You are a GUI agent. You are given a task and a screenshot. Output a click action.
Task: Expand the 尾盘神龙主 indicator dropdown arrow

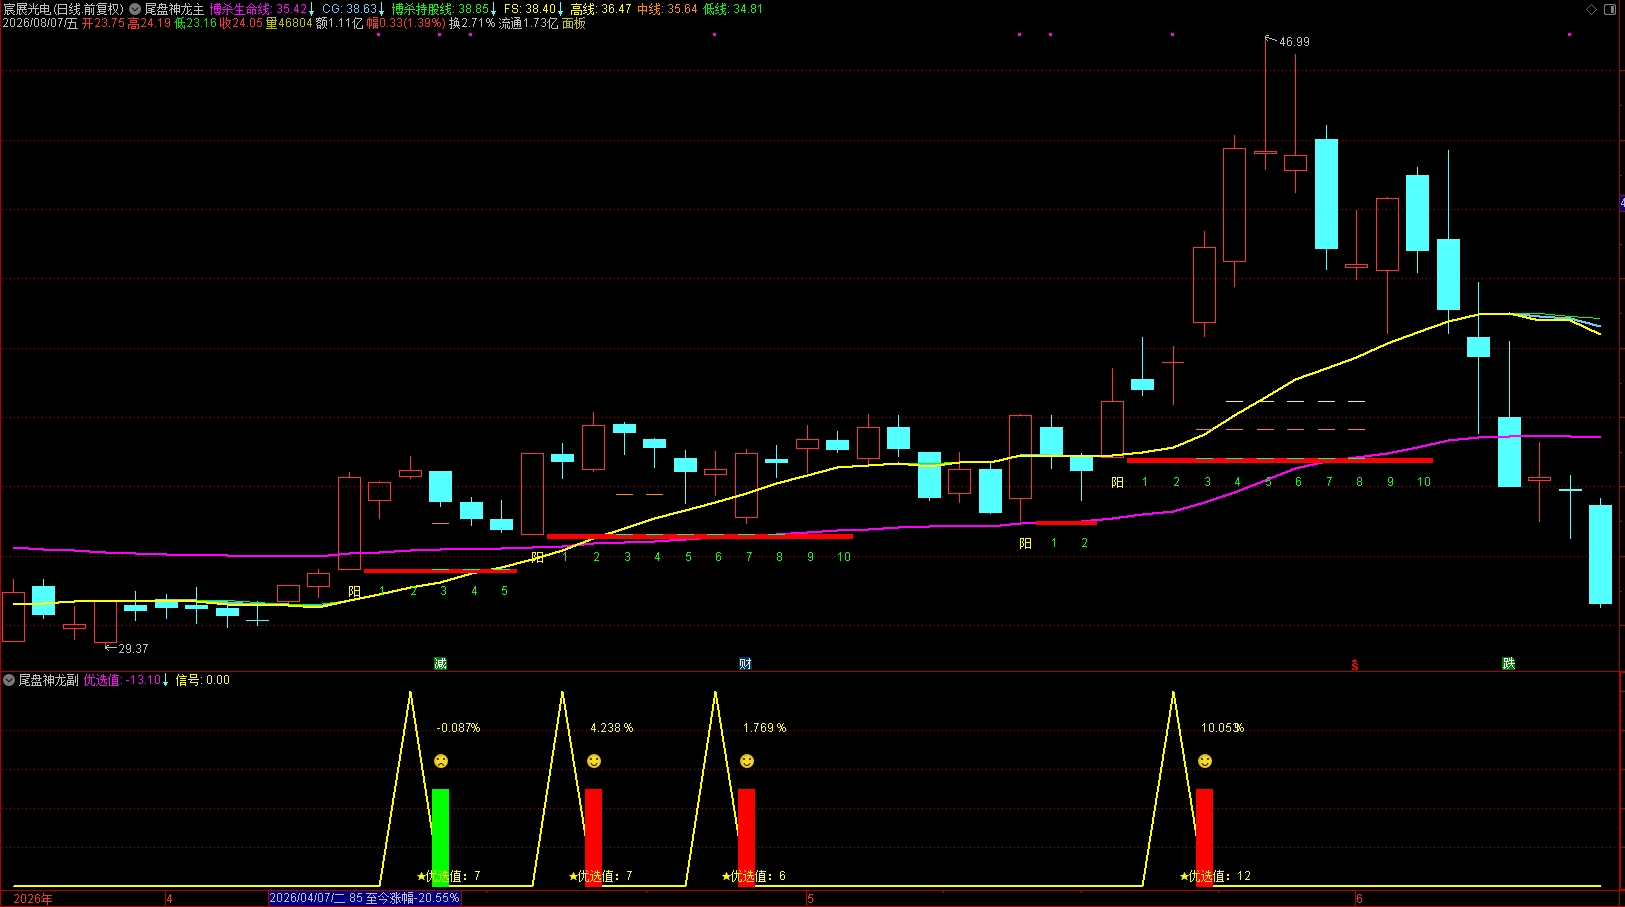(135, 9)
